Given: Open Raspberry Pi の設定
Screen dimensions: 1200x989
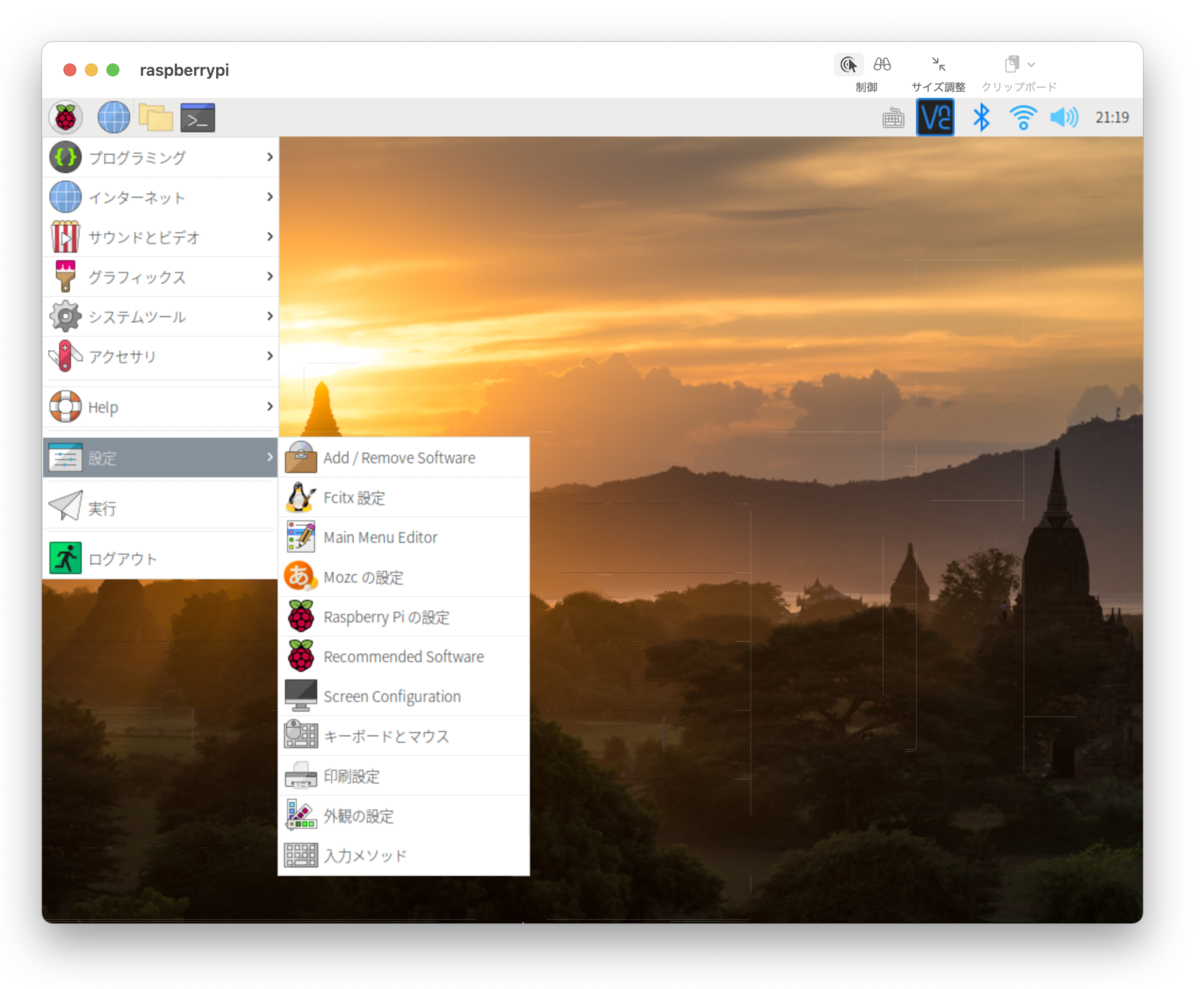Looking at the screenshot, I should 404,617.
